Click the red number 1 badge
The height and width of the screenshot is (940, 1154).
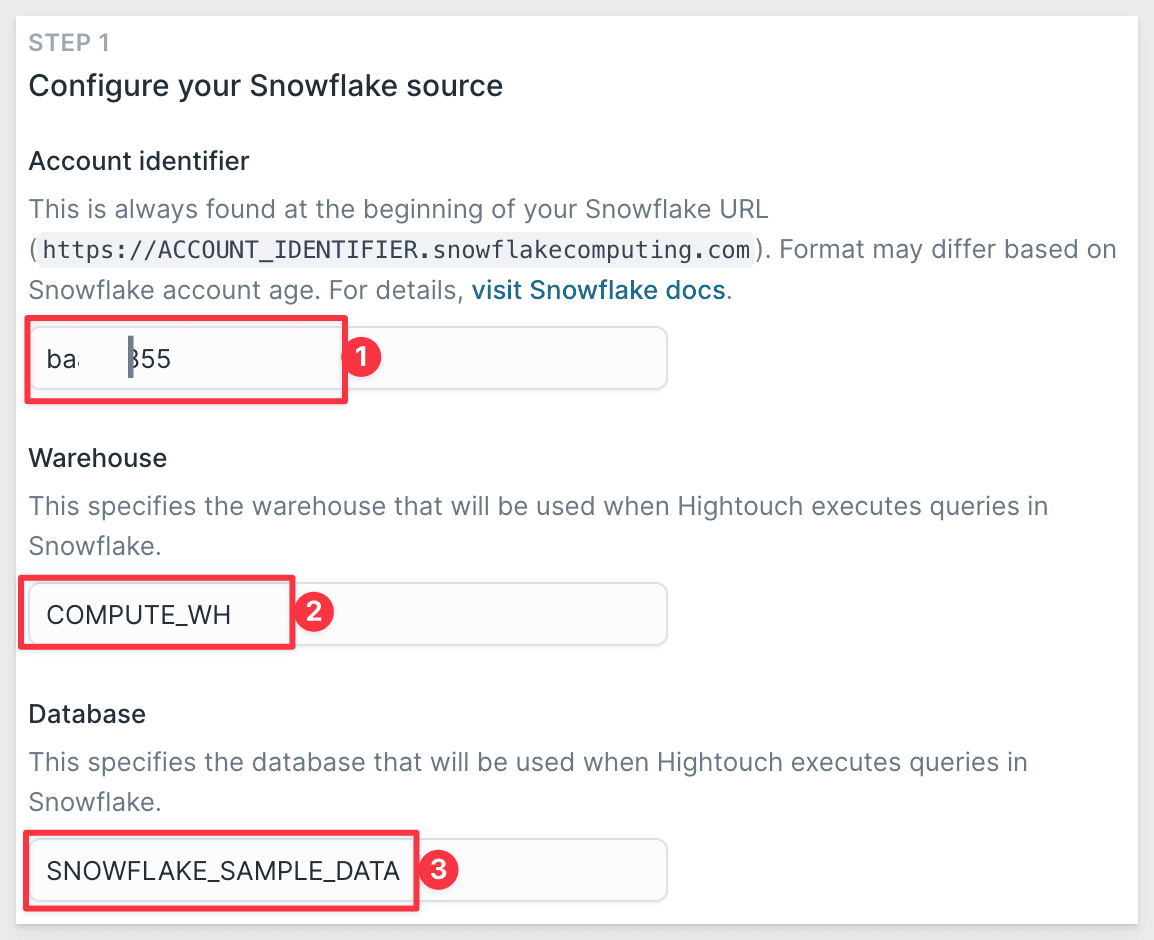(x=362, y=357)
